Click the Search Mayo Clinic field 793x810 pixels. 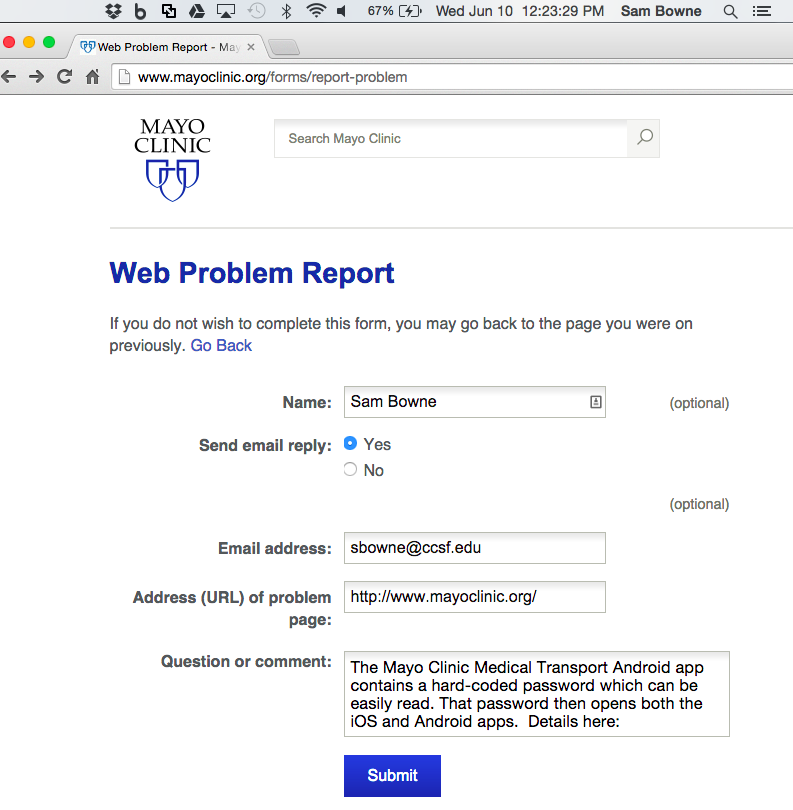click(x=451, y=138)
